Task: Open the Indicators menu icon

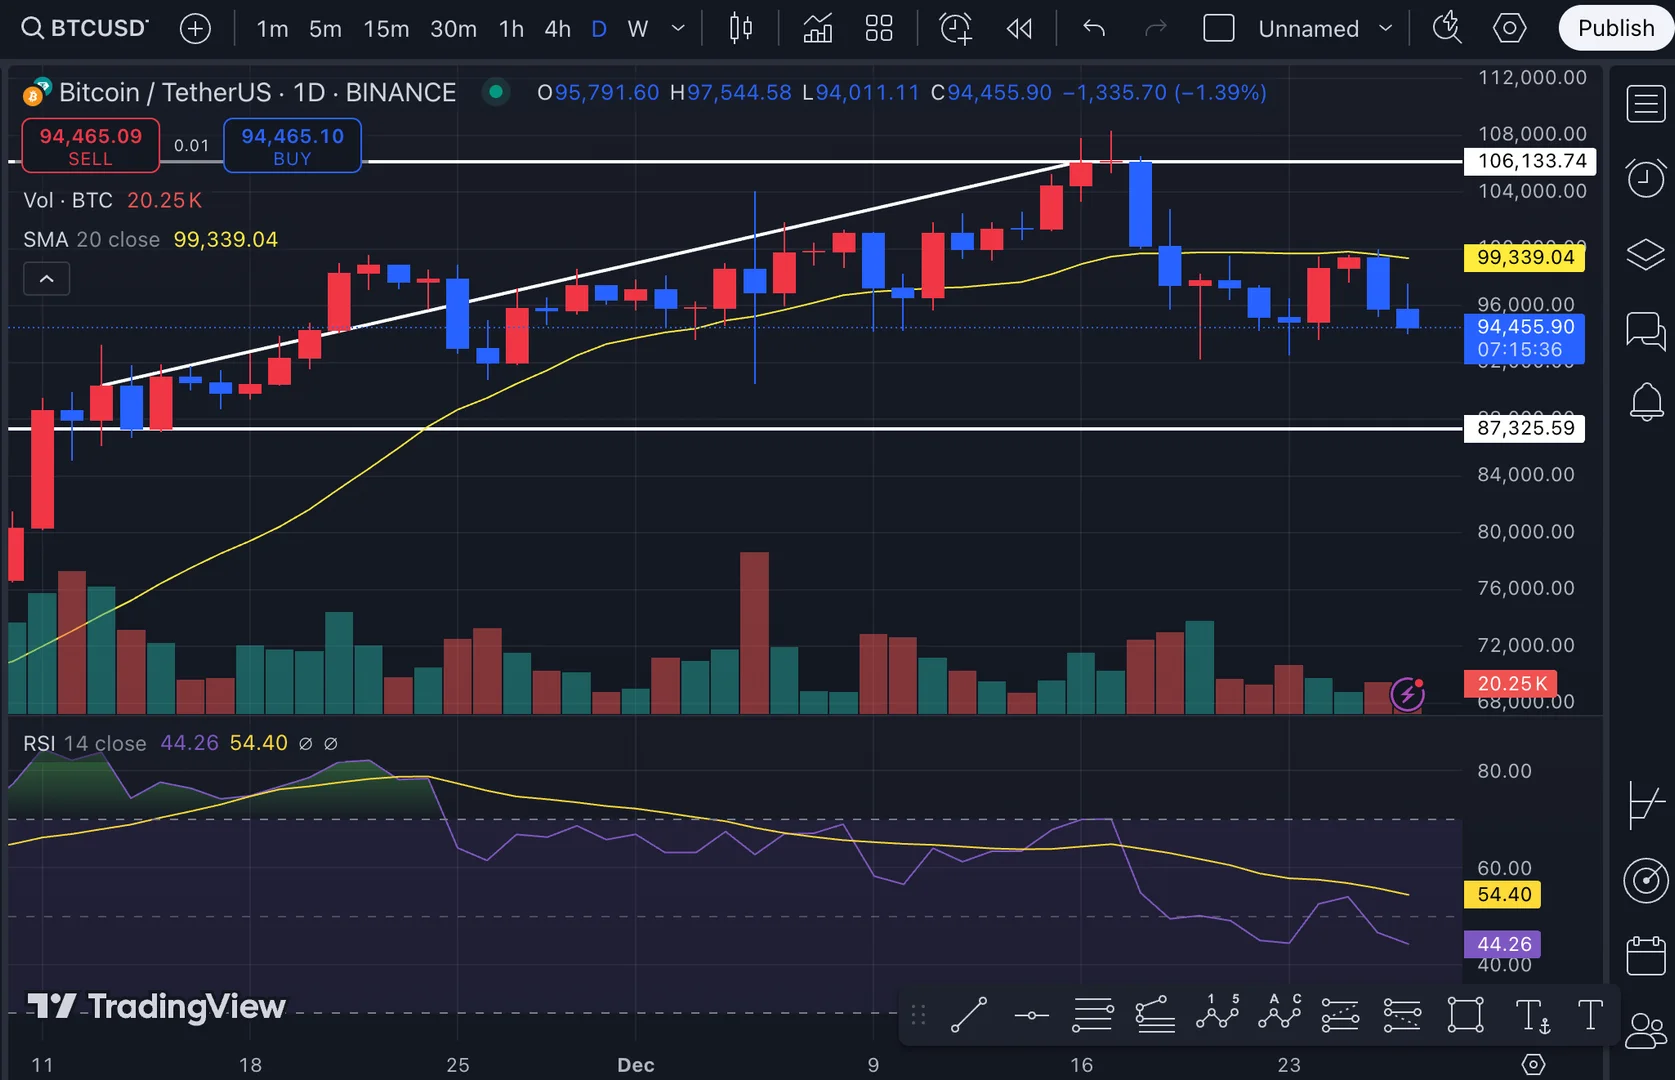Action: [x=817, y=28]
